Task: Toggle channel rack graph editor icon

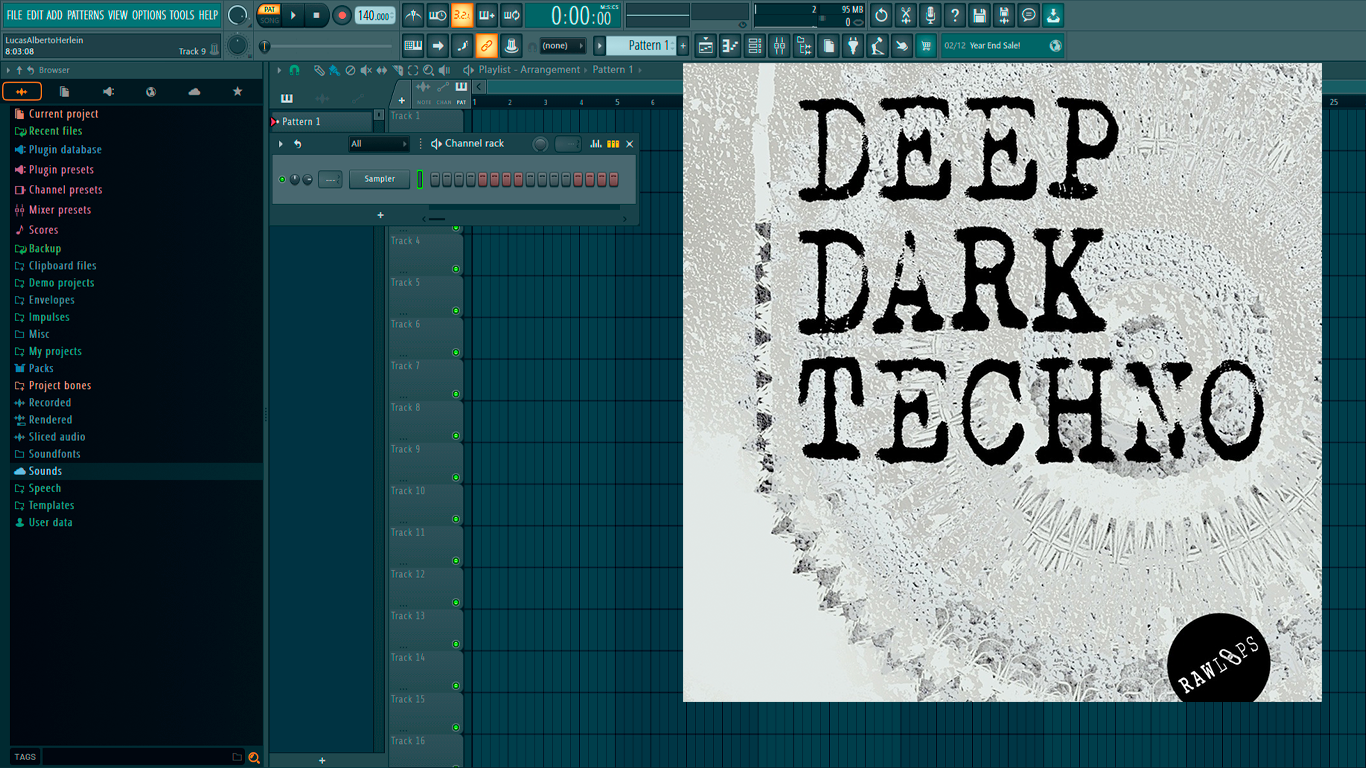Action: [596, 144]
